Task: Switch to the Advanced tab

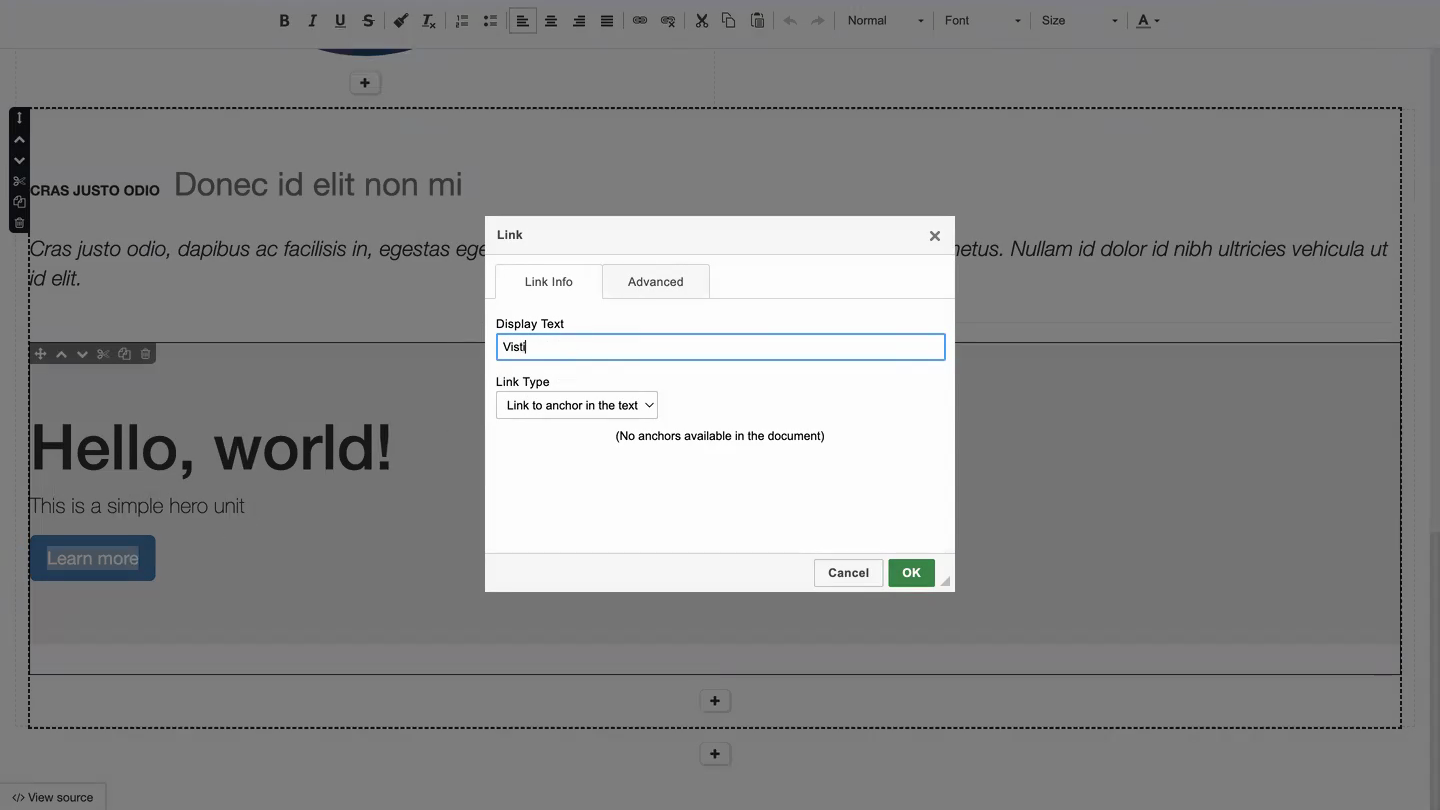Action: 656,282
